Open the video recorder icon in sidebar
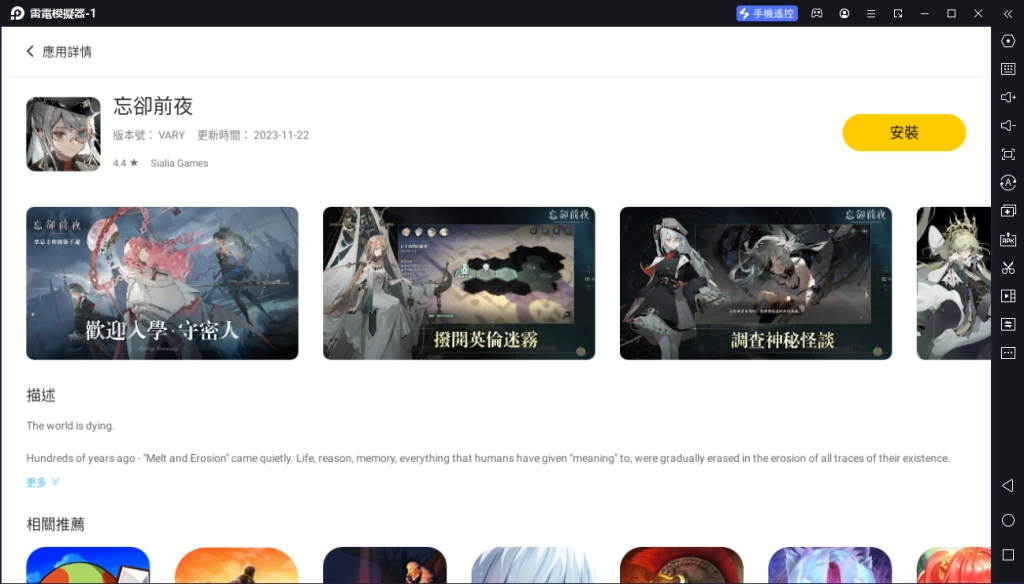The image size is (1024, 584). [x=1008, y=296]
